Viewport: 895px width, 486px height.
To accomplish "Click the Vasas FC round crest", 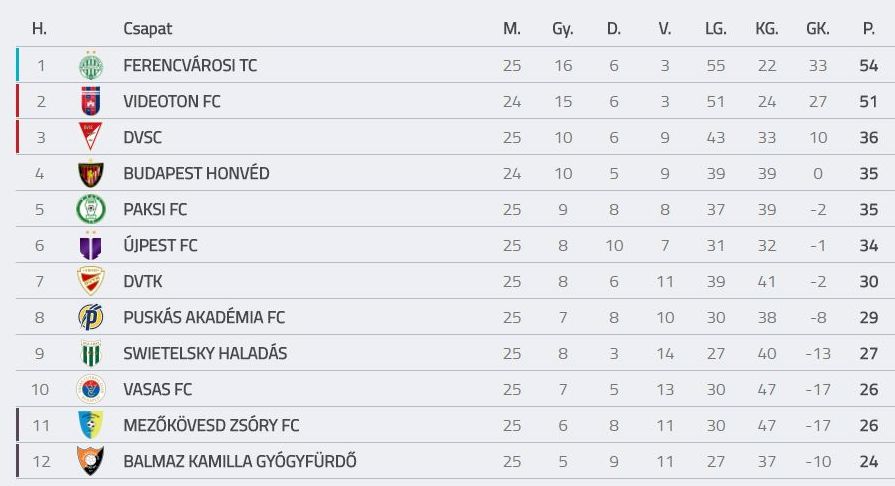I will tap(91, 389).
